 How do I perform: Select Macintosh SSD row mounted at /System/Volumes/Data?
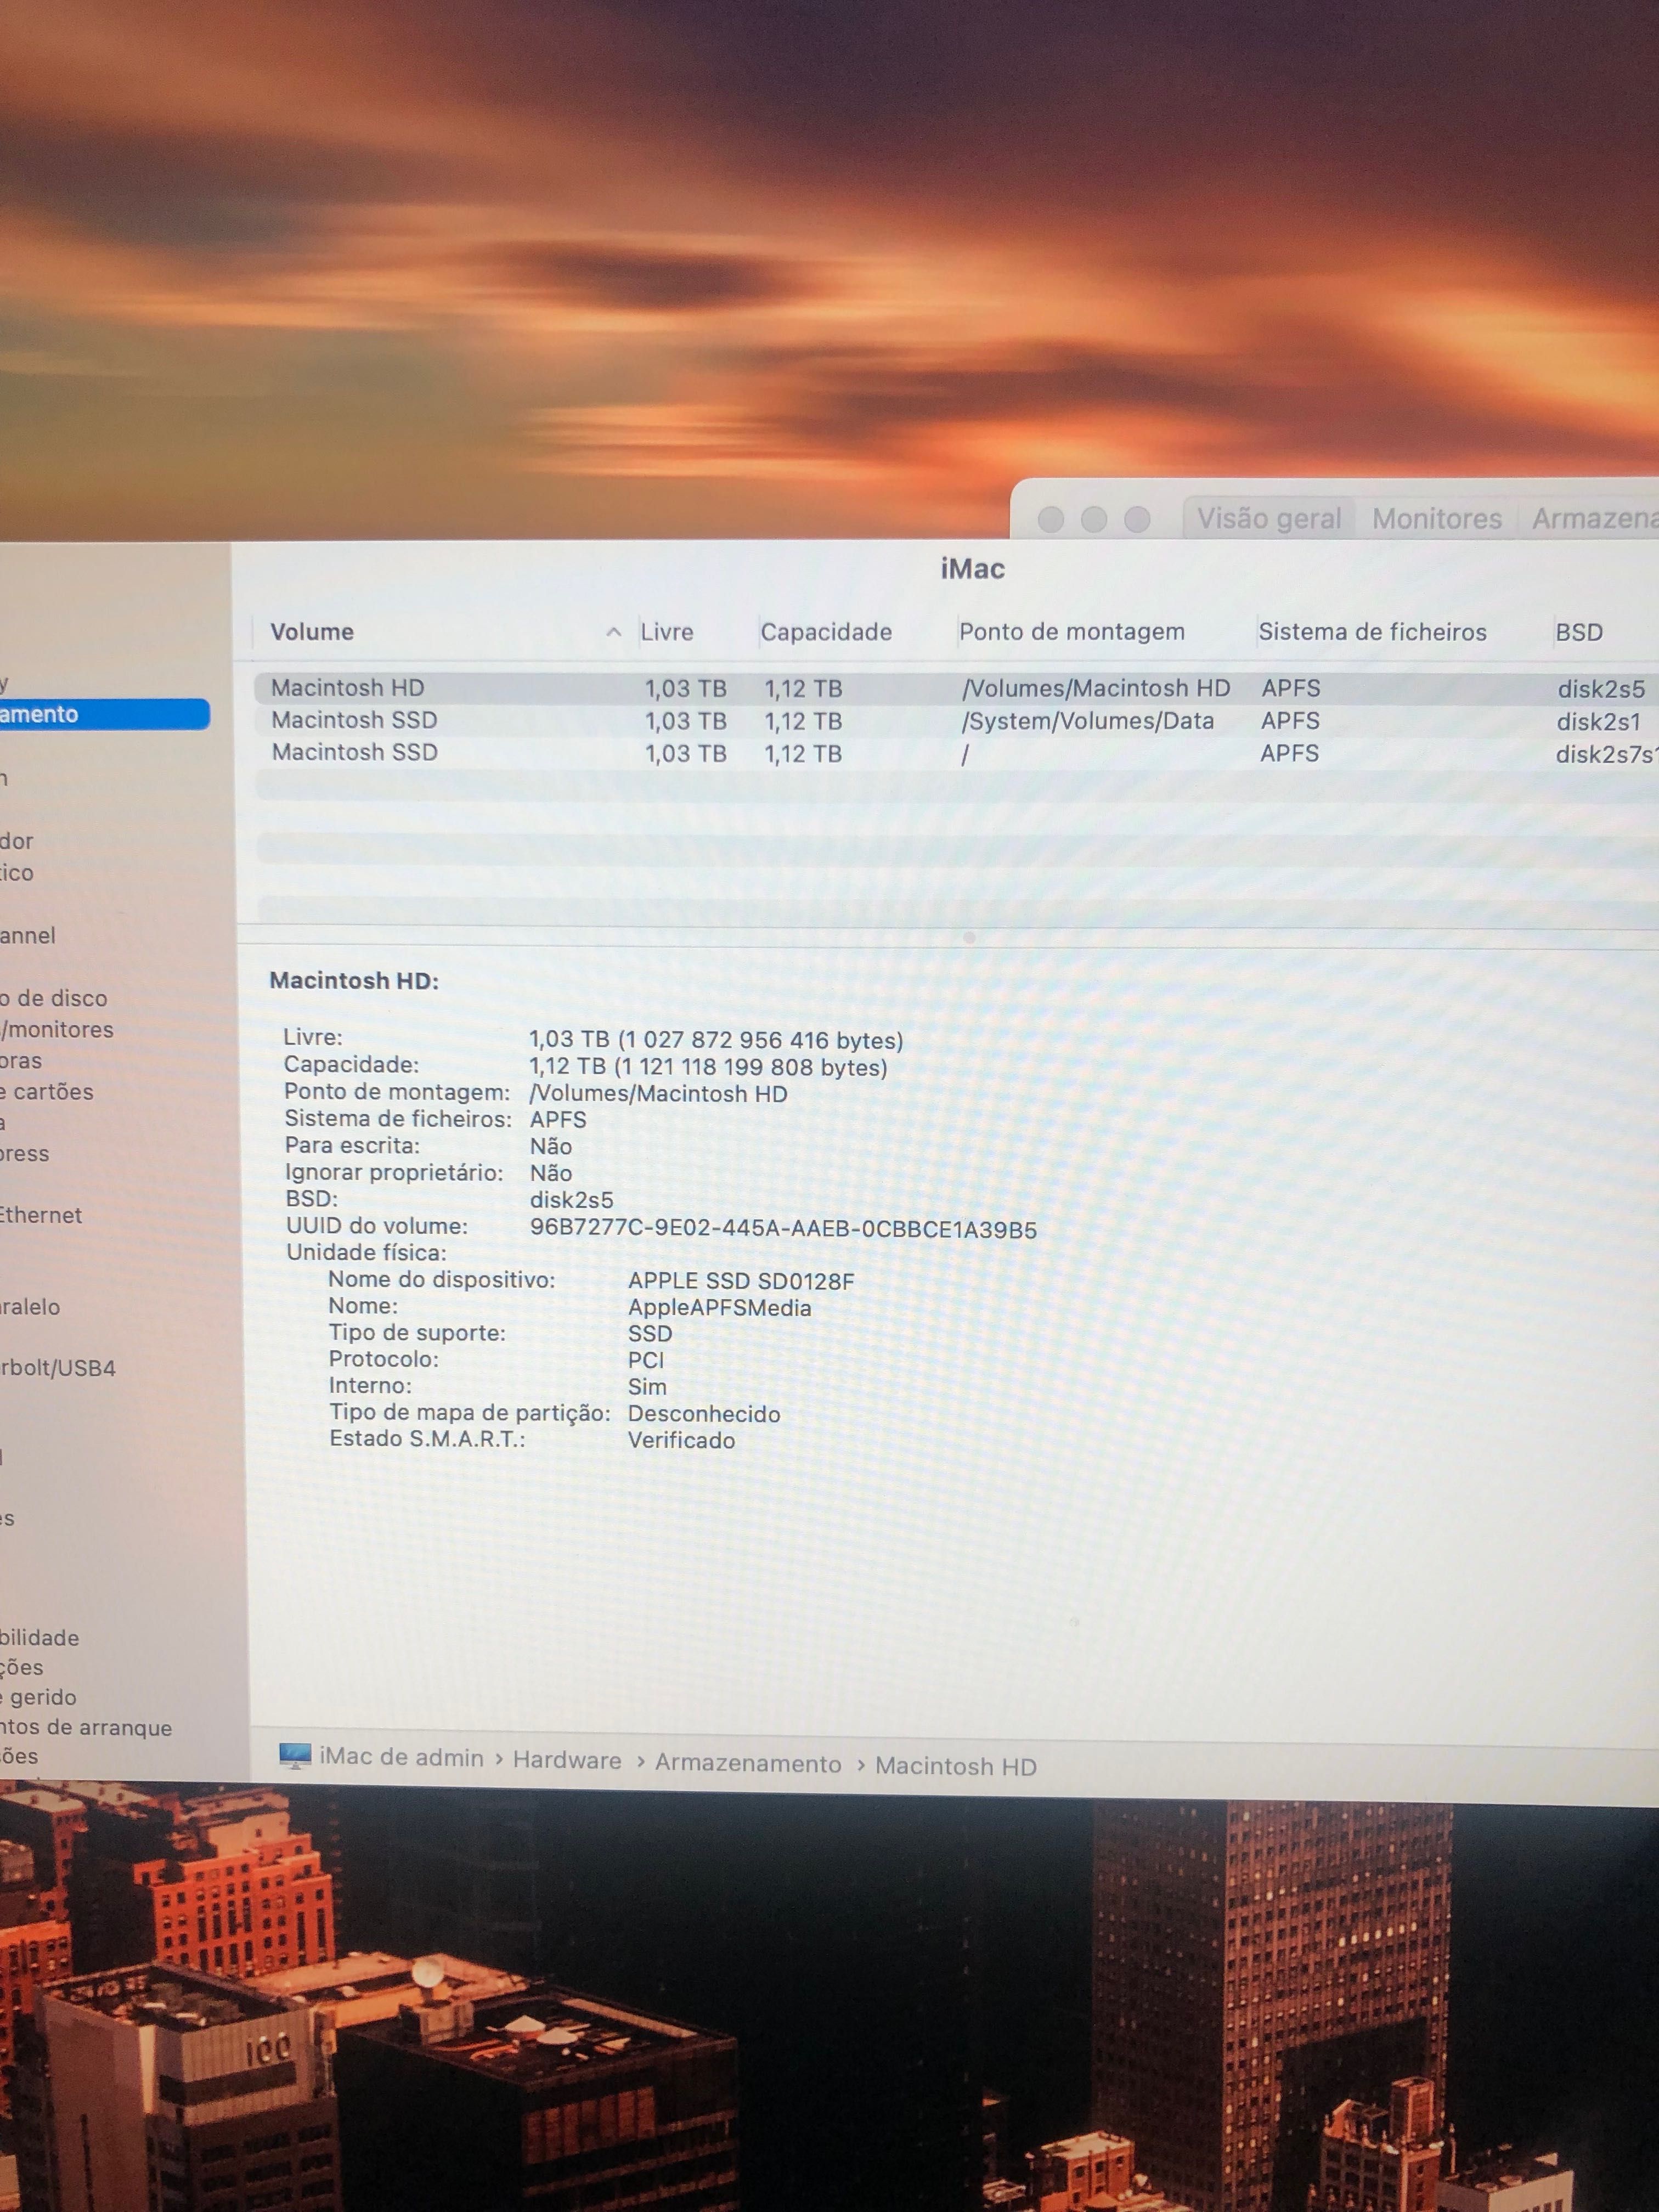pyautogui.click(x=956, y=721)
